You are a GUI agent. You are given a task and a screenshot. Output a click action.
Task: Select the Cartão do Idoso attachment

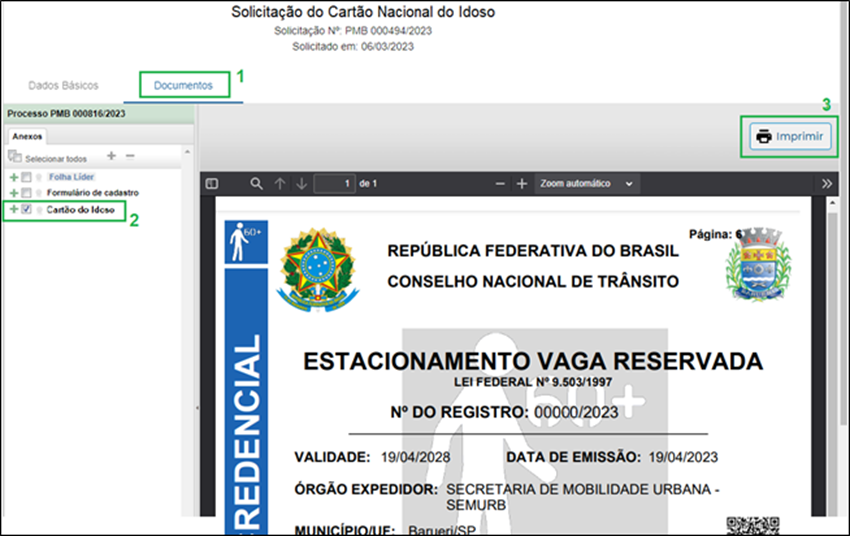click(x=80, y=210)
